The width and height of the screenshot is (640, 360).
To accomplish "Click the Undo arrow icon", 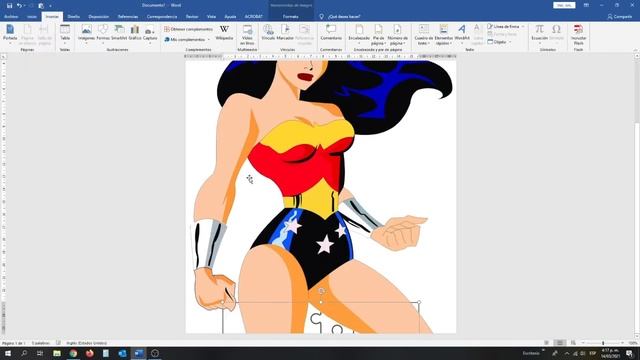I will point(19,6).
